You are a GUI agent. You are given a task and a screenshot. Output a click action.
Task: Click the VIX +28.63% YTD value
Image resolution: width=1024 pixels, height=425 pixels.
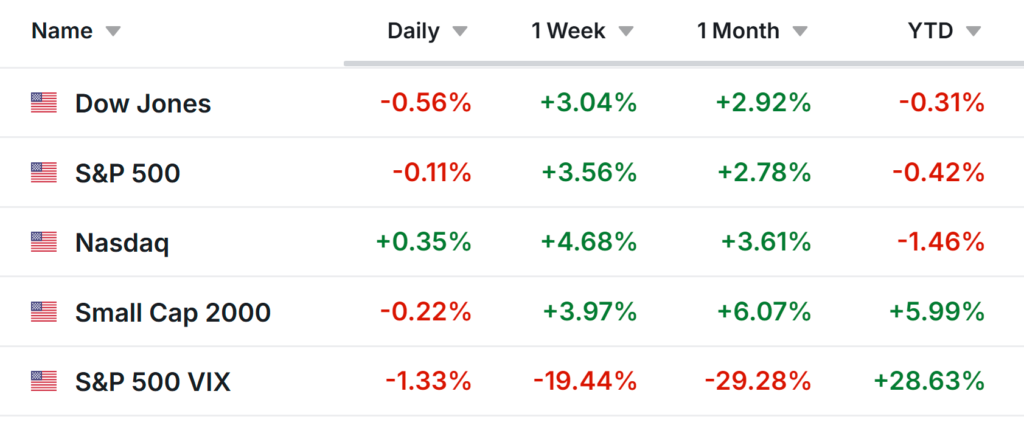click(928, 381)
